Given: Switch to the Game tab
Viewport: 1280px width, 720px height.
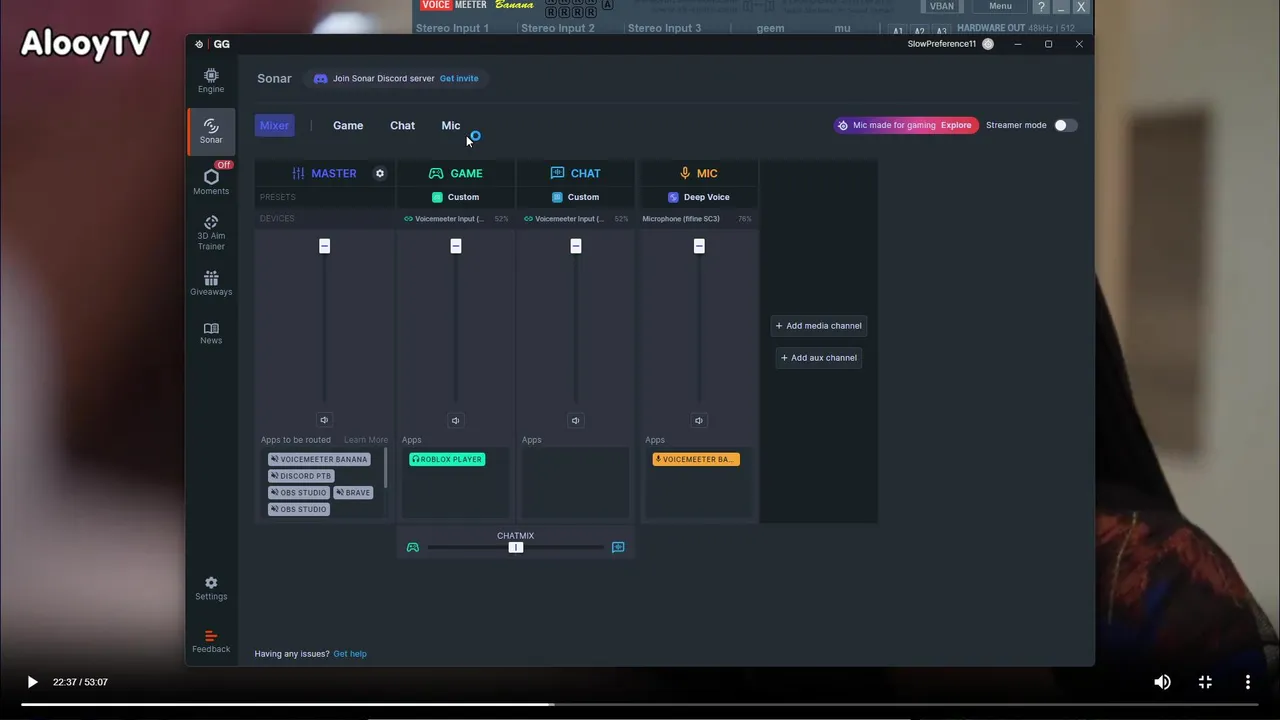Looking at the screenshot, I should 348,125.
